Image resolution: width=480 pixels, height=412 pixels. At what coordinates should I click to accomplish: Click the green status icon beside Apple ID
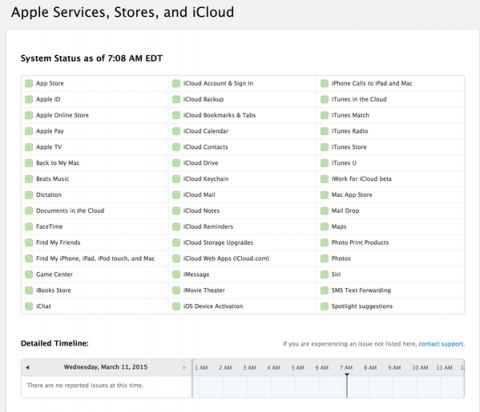click(29, 99)
